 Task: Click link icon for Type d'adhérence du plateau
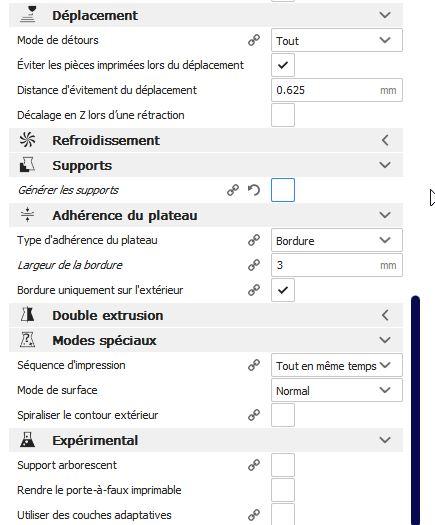coord(254,240)
